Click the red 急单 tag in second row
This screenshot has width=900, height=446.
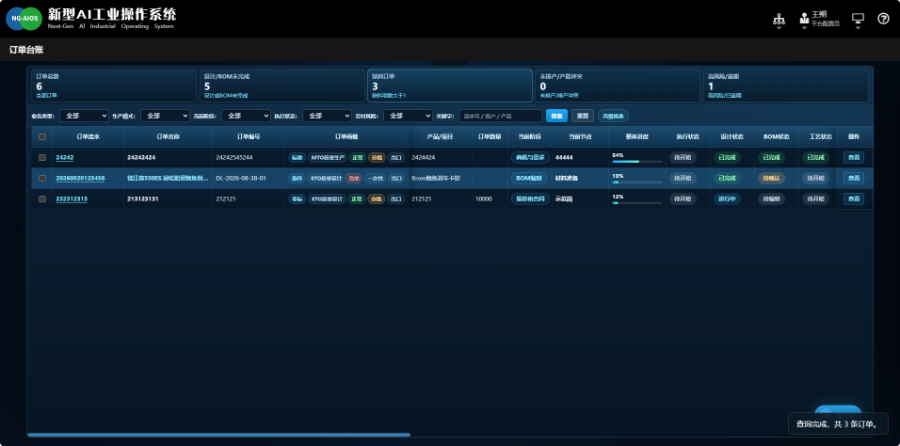354,178
